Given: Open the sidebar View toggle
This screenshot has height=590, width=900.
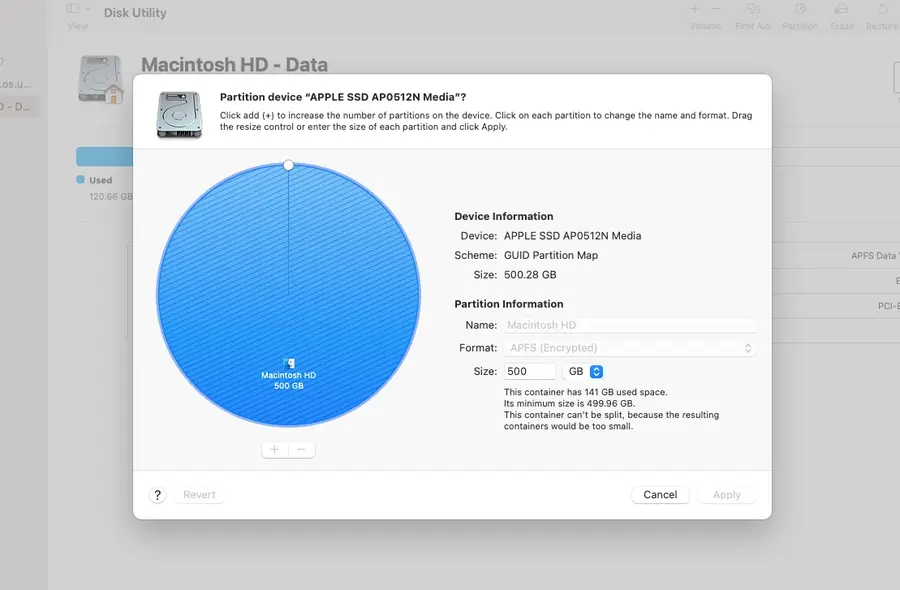Looking at the screenshot, I should click(x=73, y=9).
